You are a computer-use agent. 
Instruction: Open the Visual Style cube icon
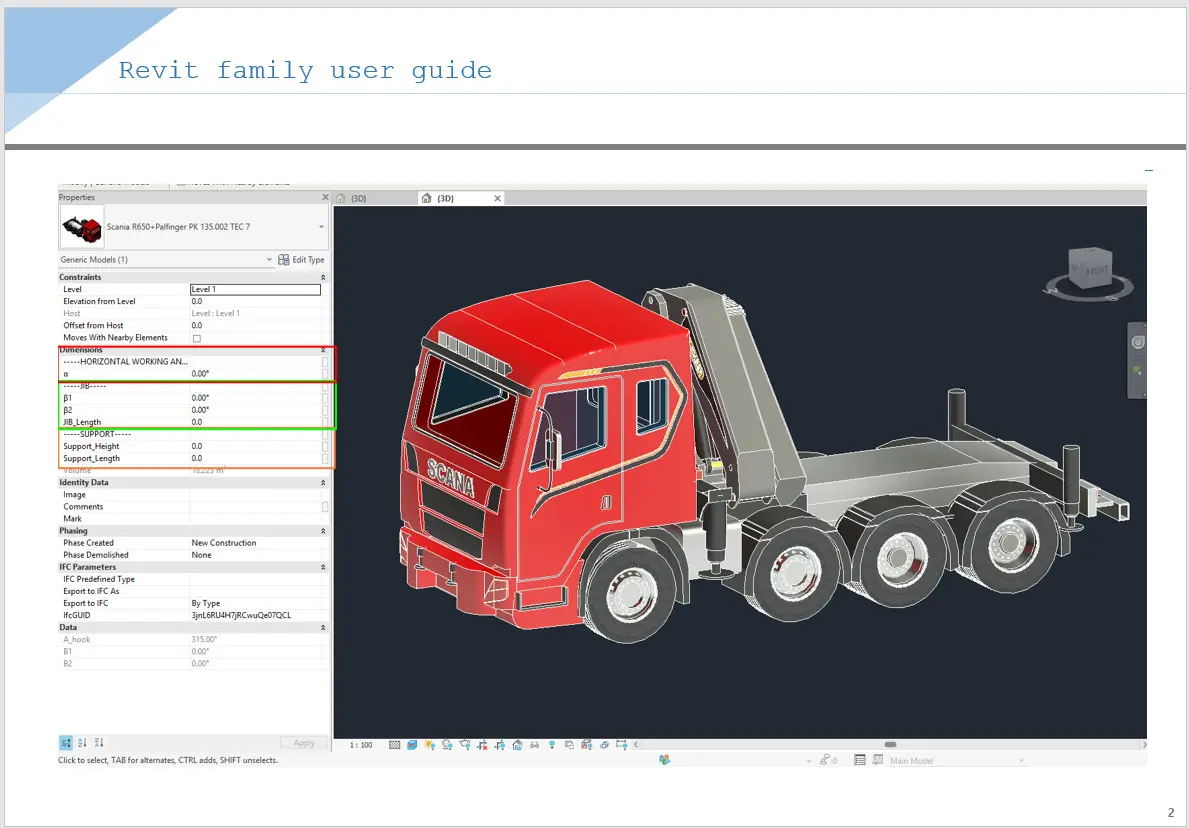point(412,745)
